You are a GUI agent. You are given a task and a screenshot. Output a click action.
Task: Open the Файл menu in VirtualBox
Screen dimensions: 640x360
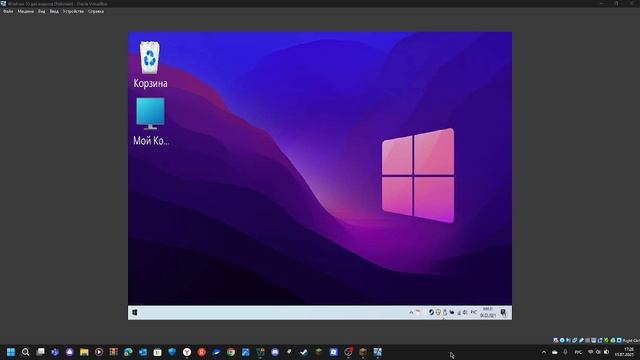pos(8,11)
